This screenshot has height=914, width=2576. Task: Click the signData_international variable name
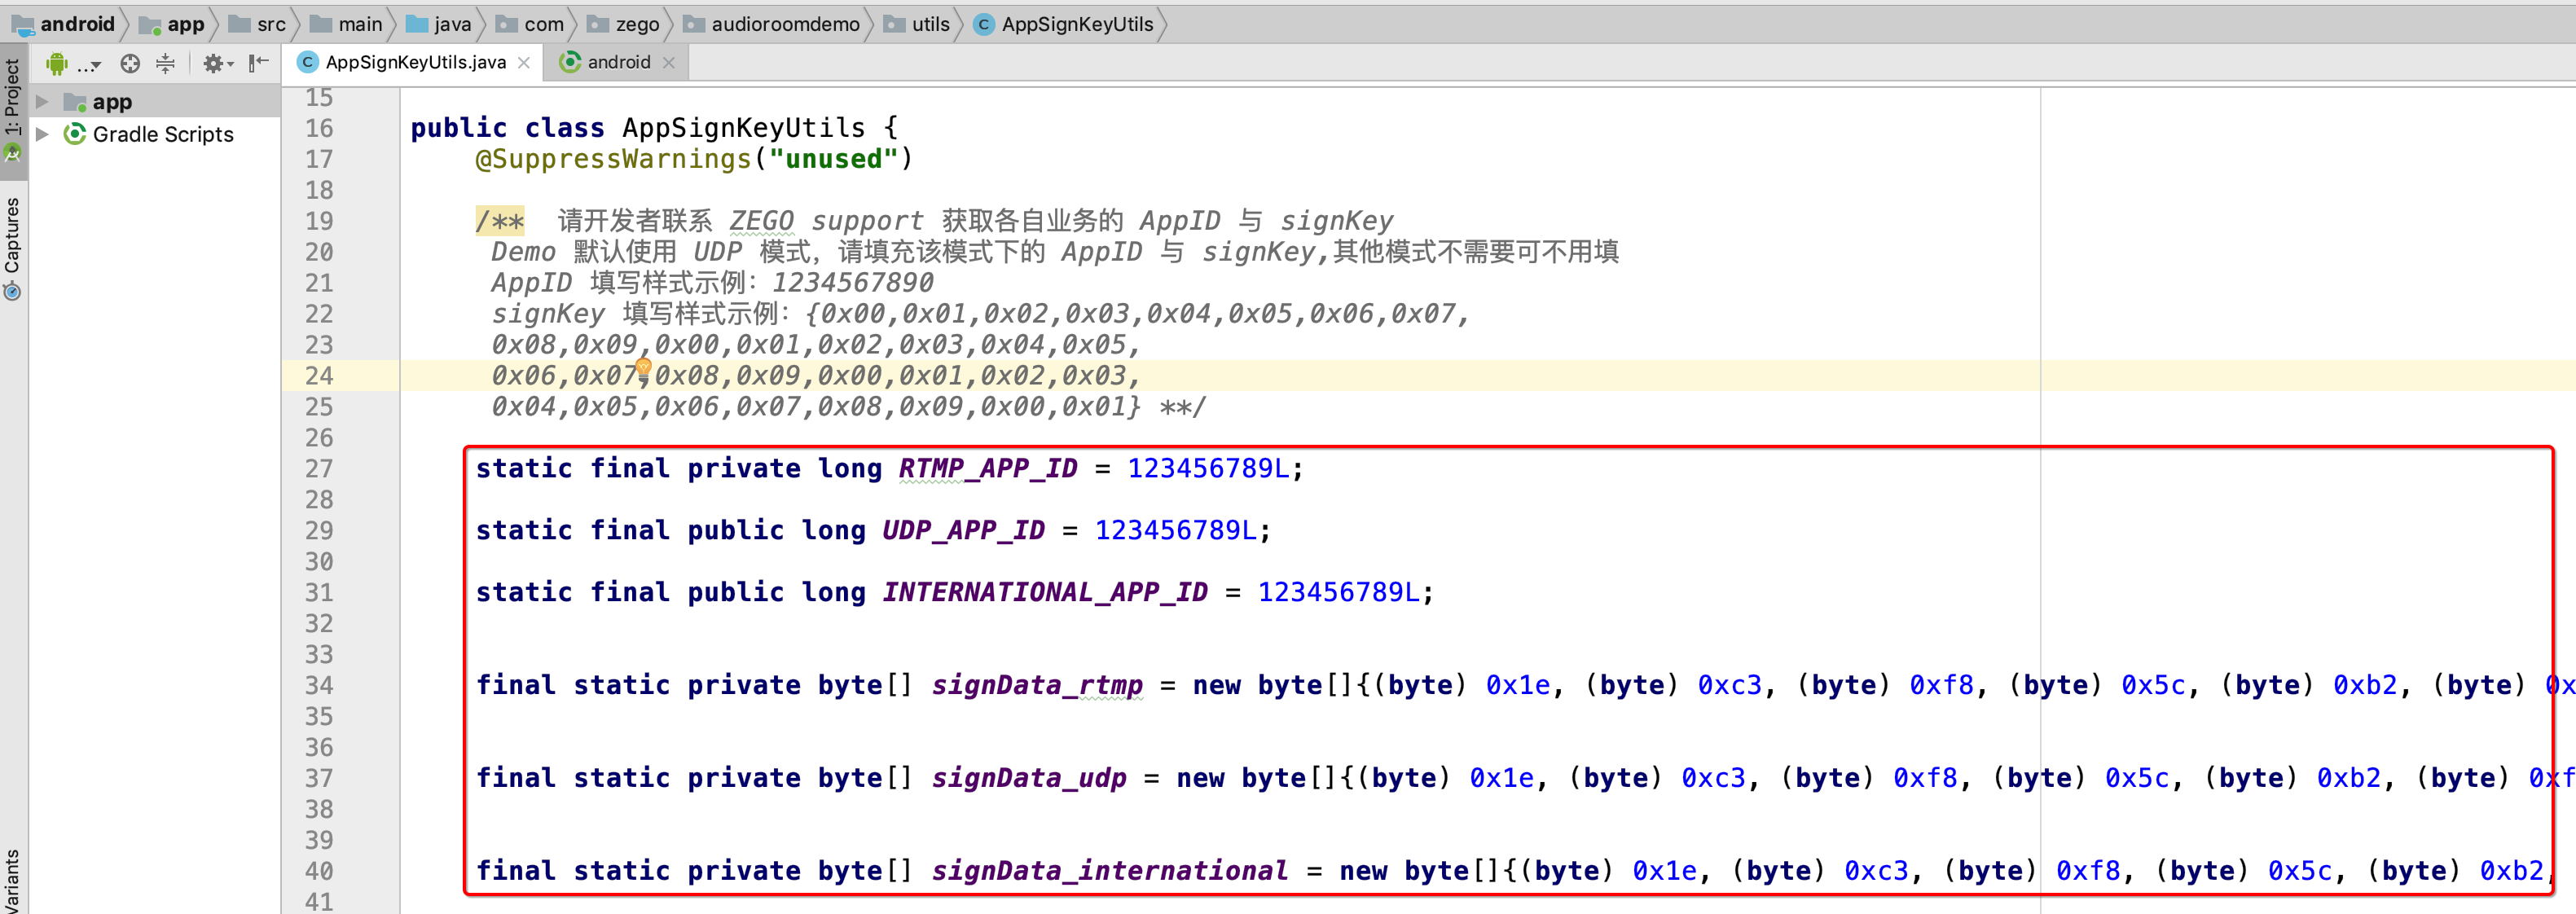pyautogui.click(x=1110, y=871)
